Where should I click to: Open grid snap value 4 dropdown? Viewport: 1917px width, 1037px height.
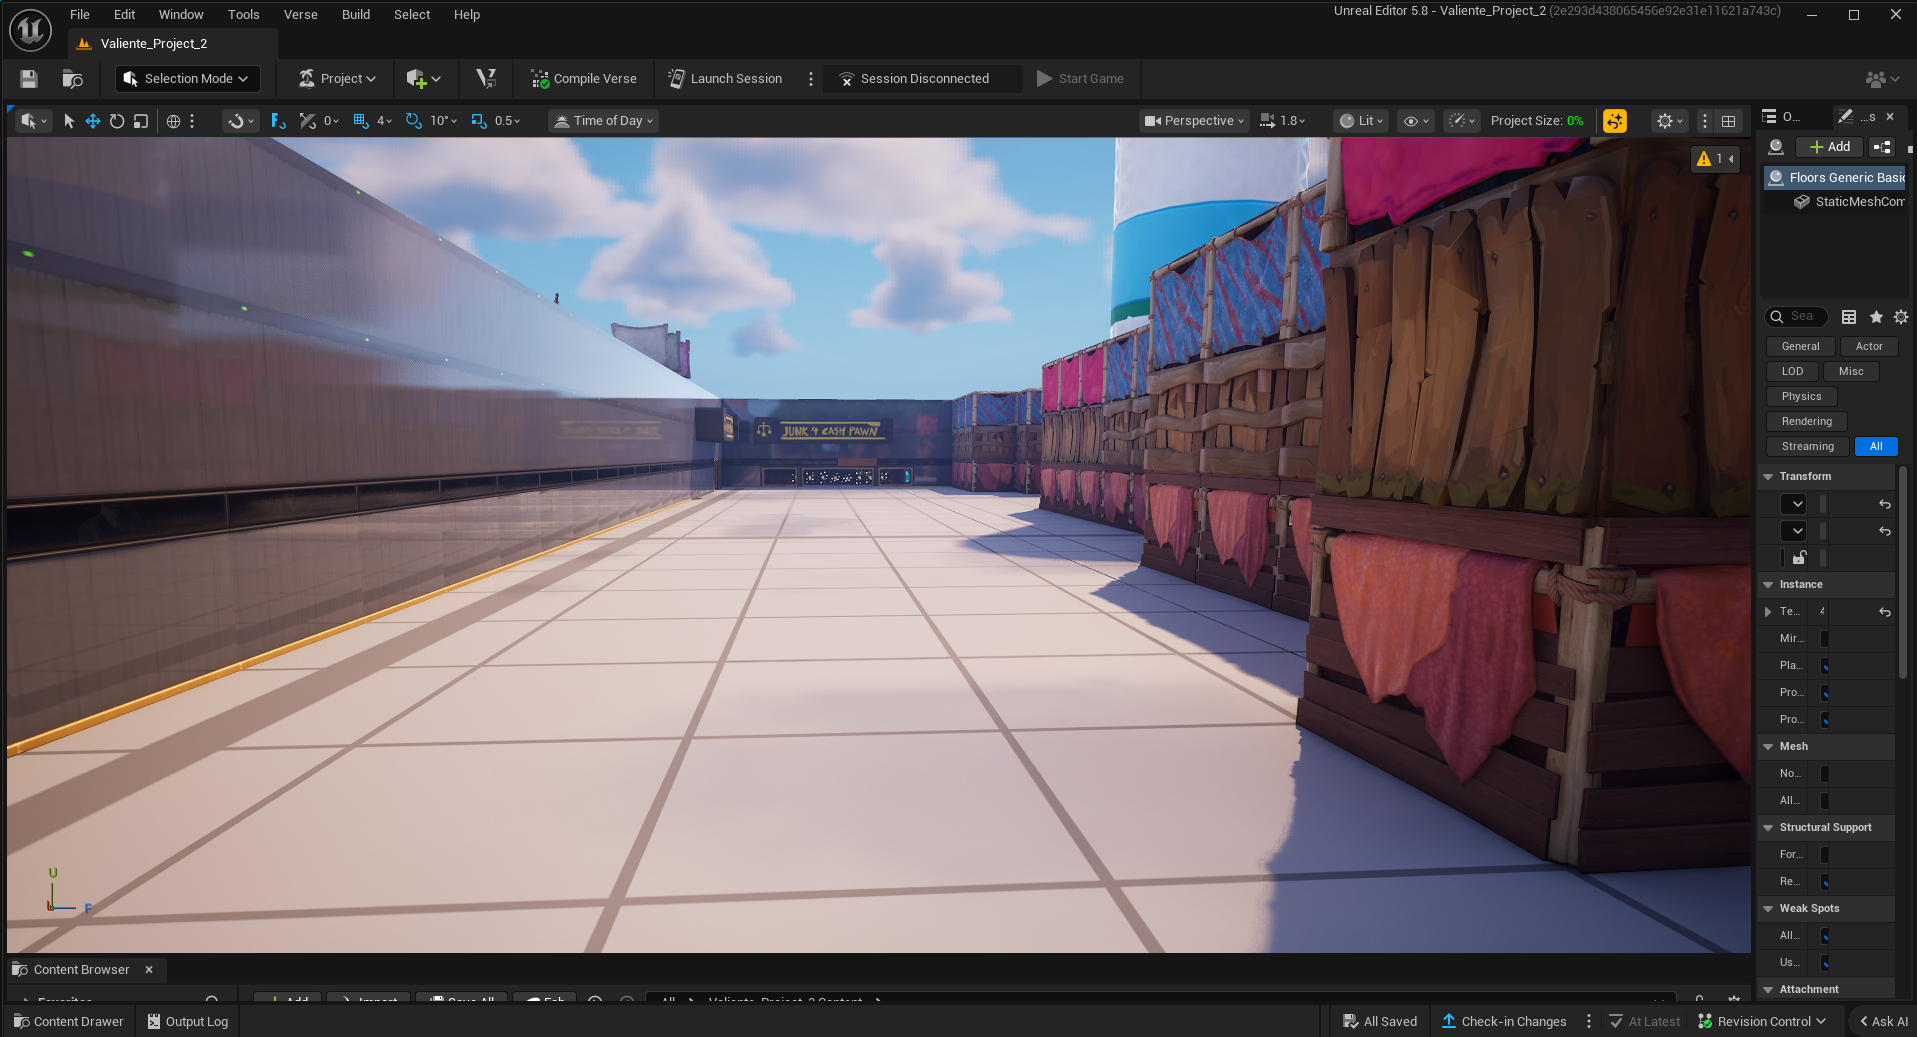click(x=384, y=121)
